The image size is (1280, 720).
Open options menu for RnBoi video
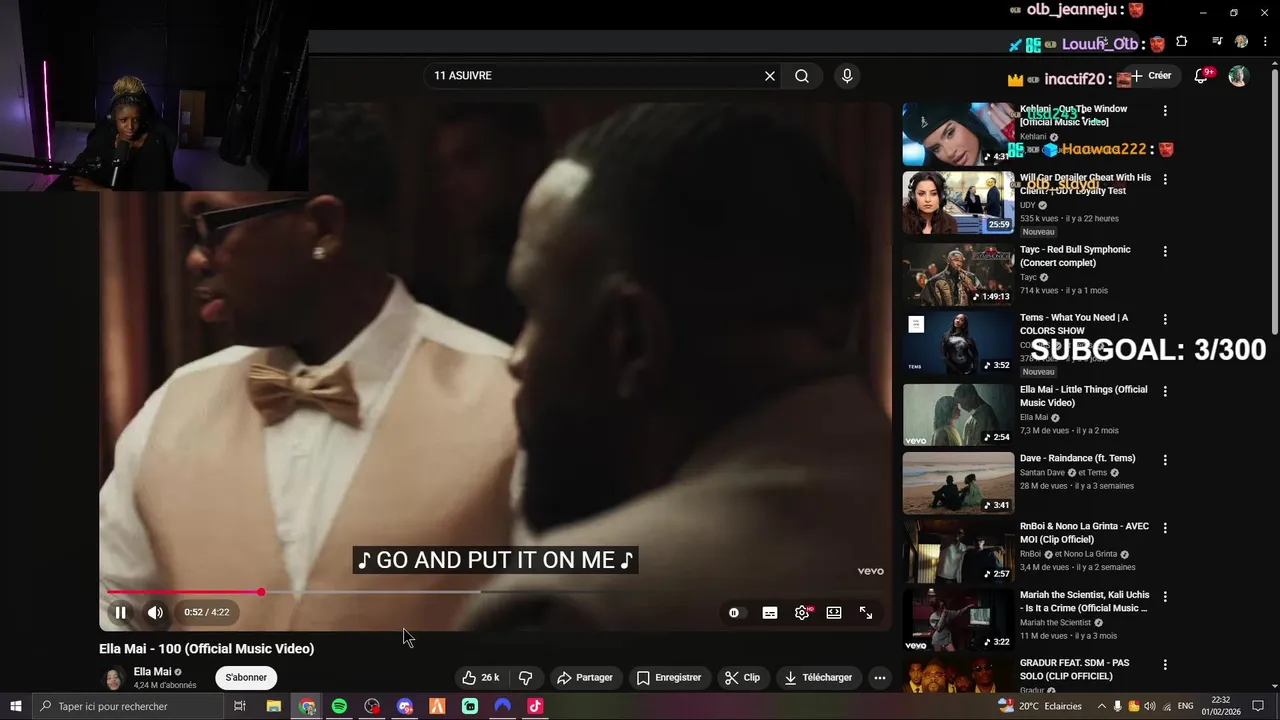click(1165, 528)
